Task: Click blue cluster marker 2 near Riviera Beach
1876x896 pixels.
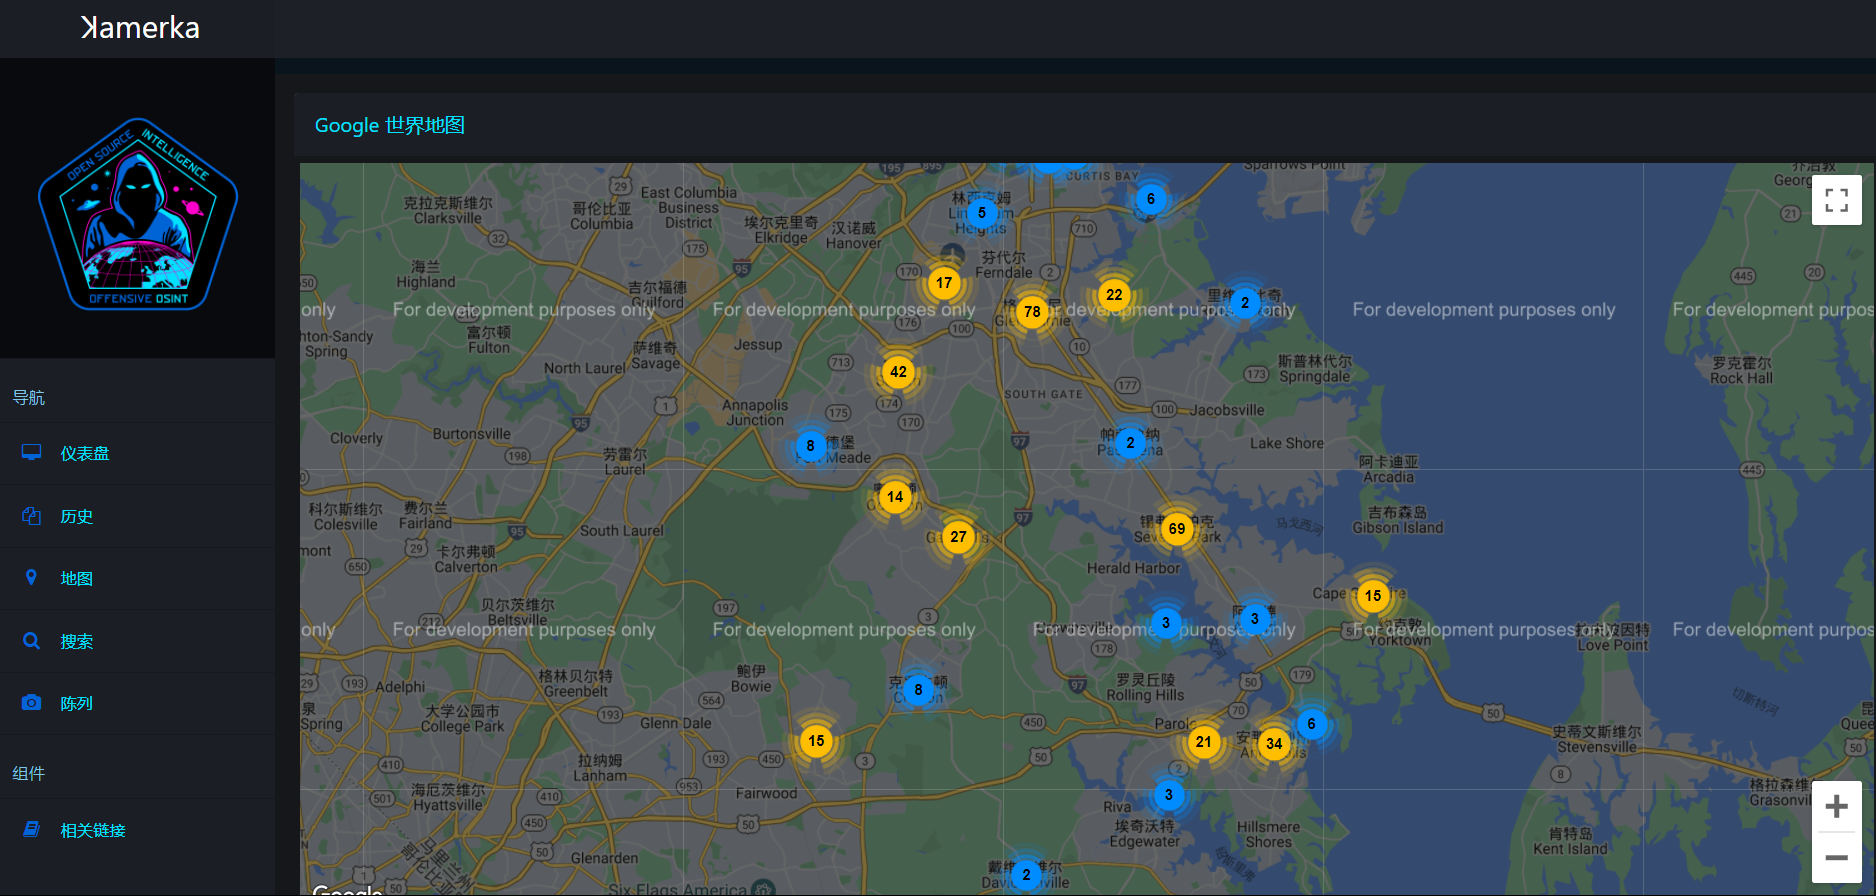Action: [x=1245, y=303]
